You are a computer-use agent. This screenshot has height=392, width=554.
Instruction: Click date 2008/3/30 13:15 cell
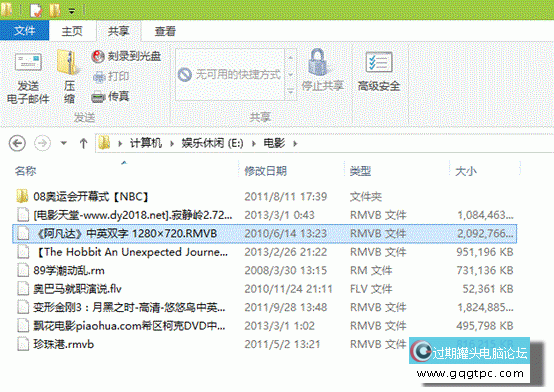coord(285,270)
